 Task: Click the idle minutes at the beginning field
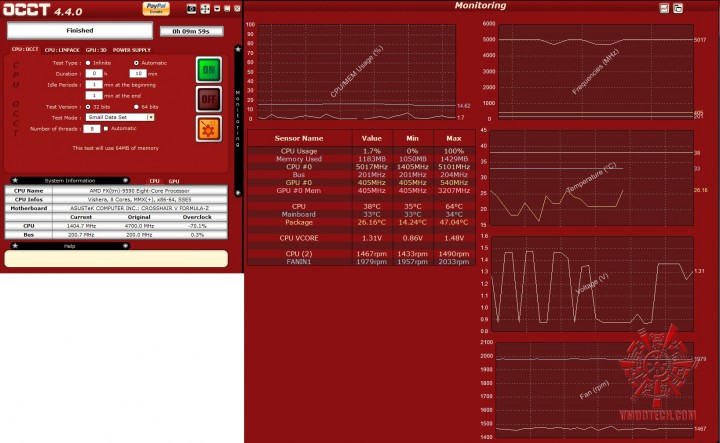[x=94, y=84]
